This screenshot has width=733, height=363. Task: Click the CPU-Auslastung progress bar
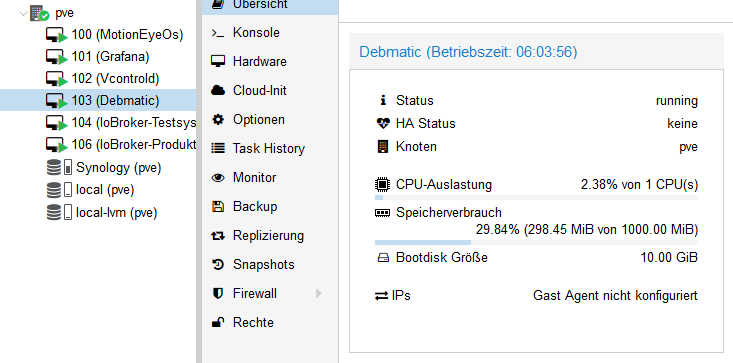[536, 198]
